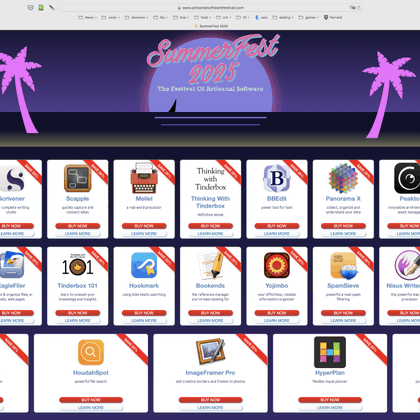The height and width of the screenshot is (420, 420).
Task: Expand the games bookmarks folder
Action: (x=309, y=17)
